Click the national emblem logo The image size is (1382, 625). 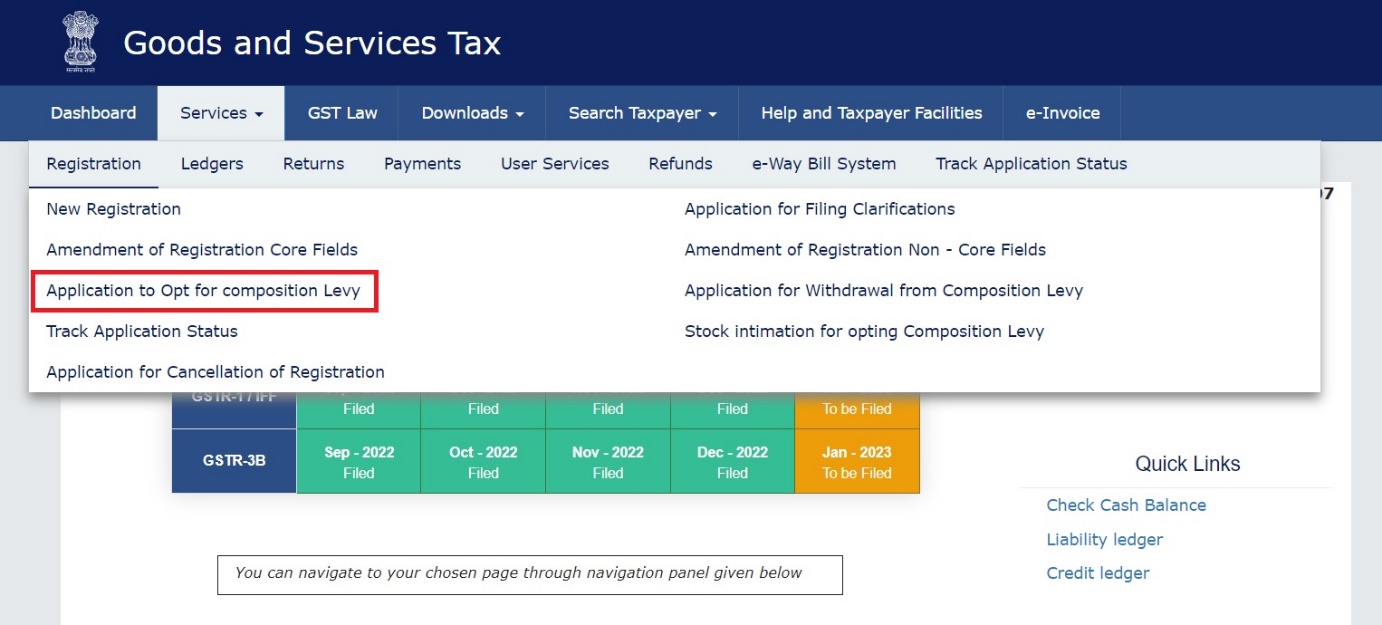(x=79, y=42)
